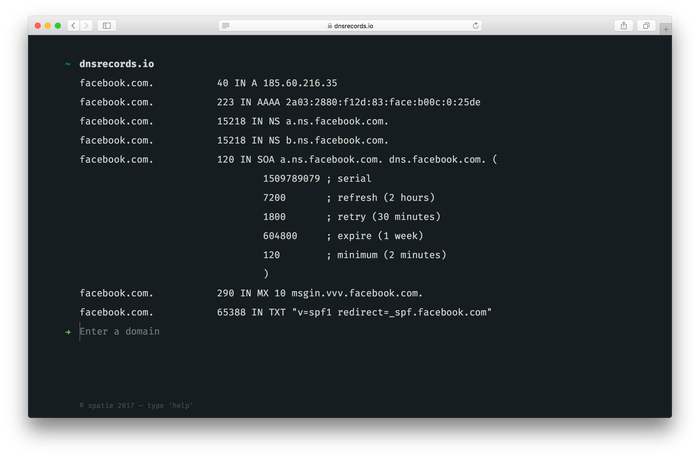
Task: Click the spatie 2017 footer text
Action: 136,406
